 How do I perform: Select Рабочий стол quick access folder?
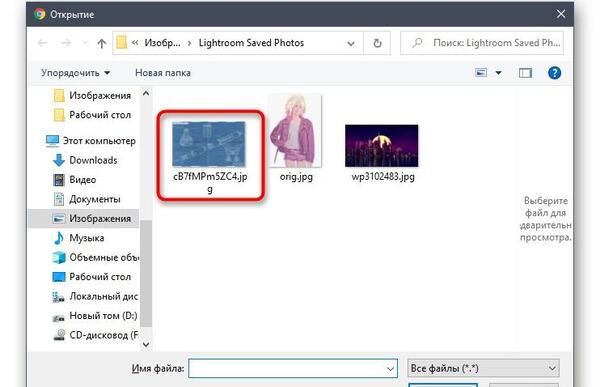(x=93, y=115)
